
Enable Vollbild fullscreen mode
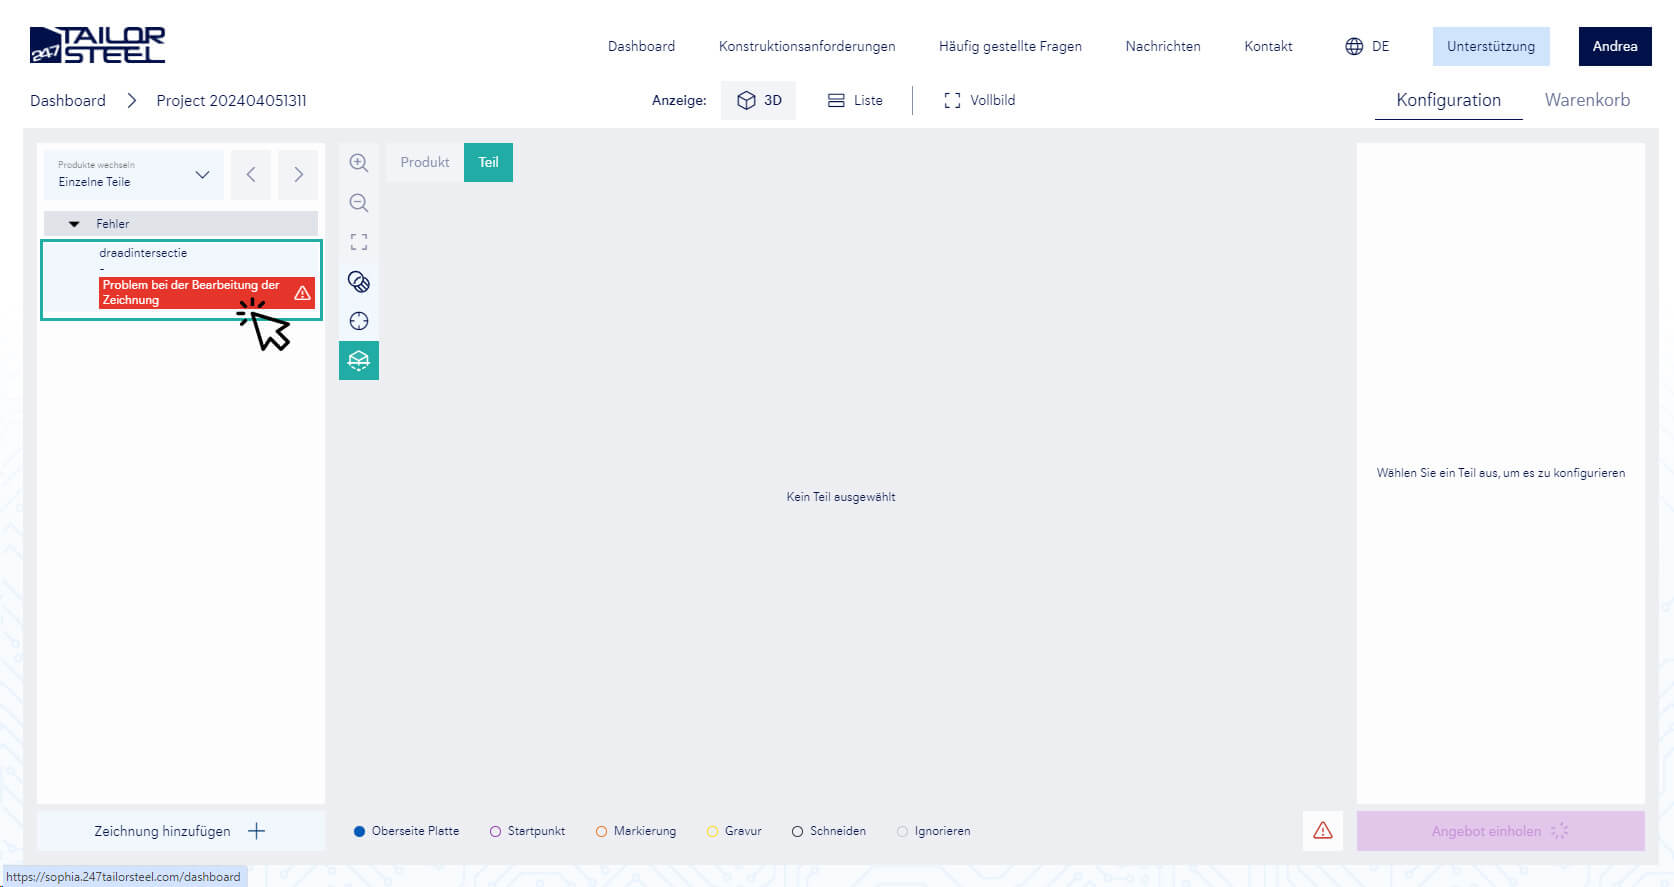(x=979, y=100)
